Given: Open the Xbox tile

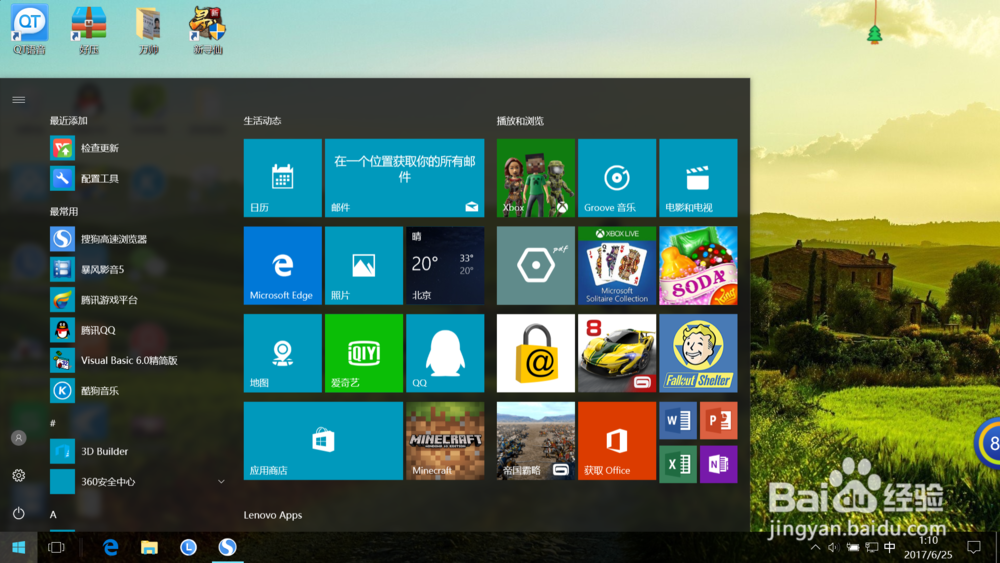Looking at the screenshot, I should (536, 178).
